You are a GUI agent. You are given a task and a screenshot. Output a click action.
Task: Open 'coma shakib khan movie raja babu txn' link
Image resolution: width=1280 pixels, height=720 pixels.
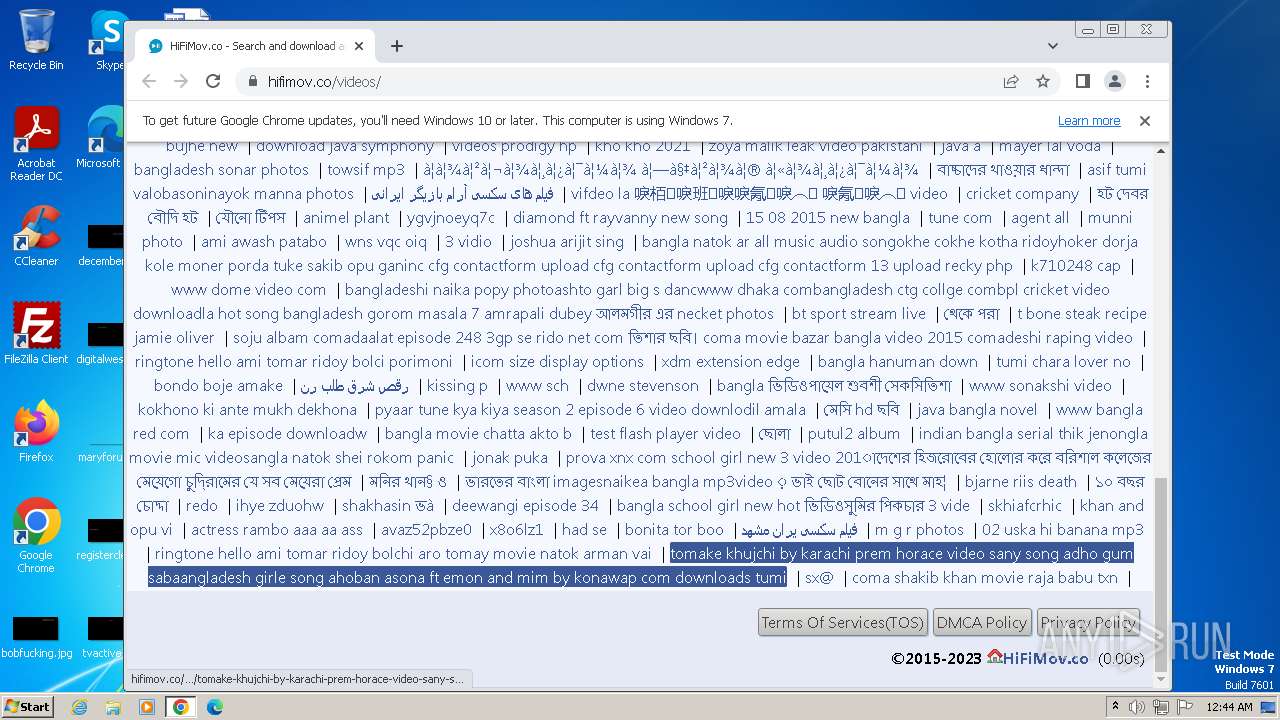tap(985, 577)
